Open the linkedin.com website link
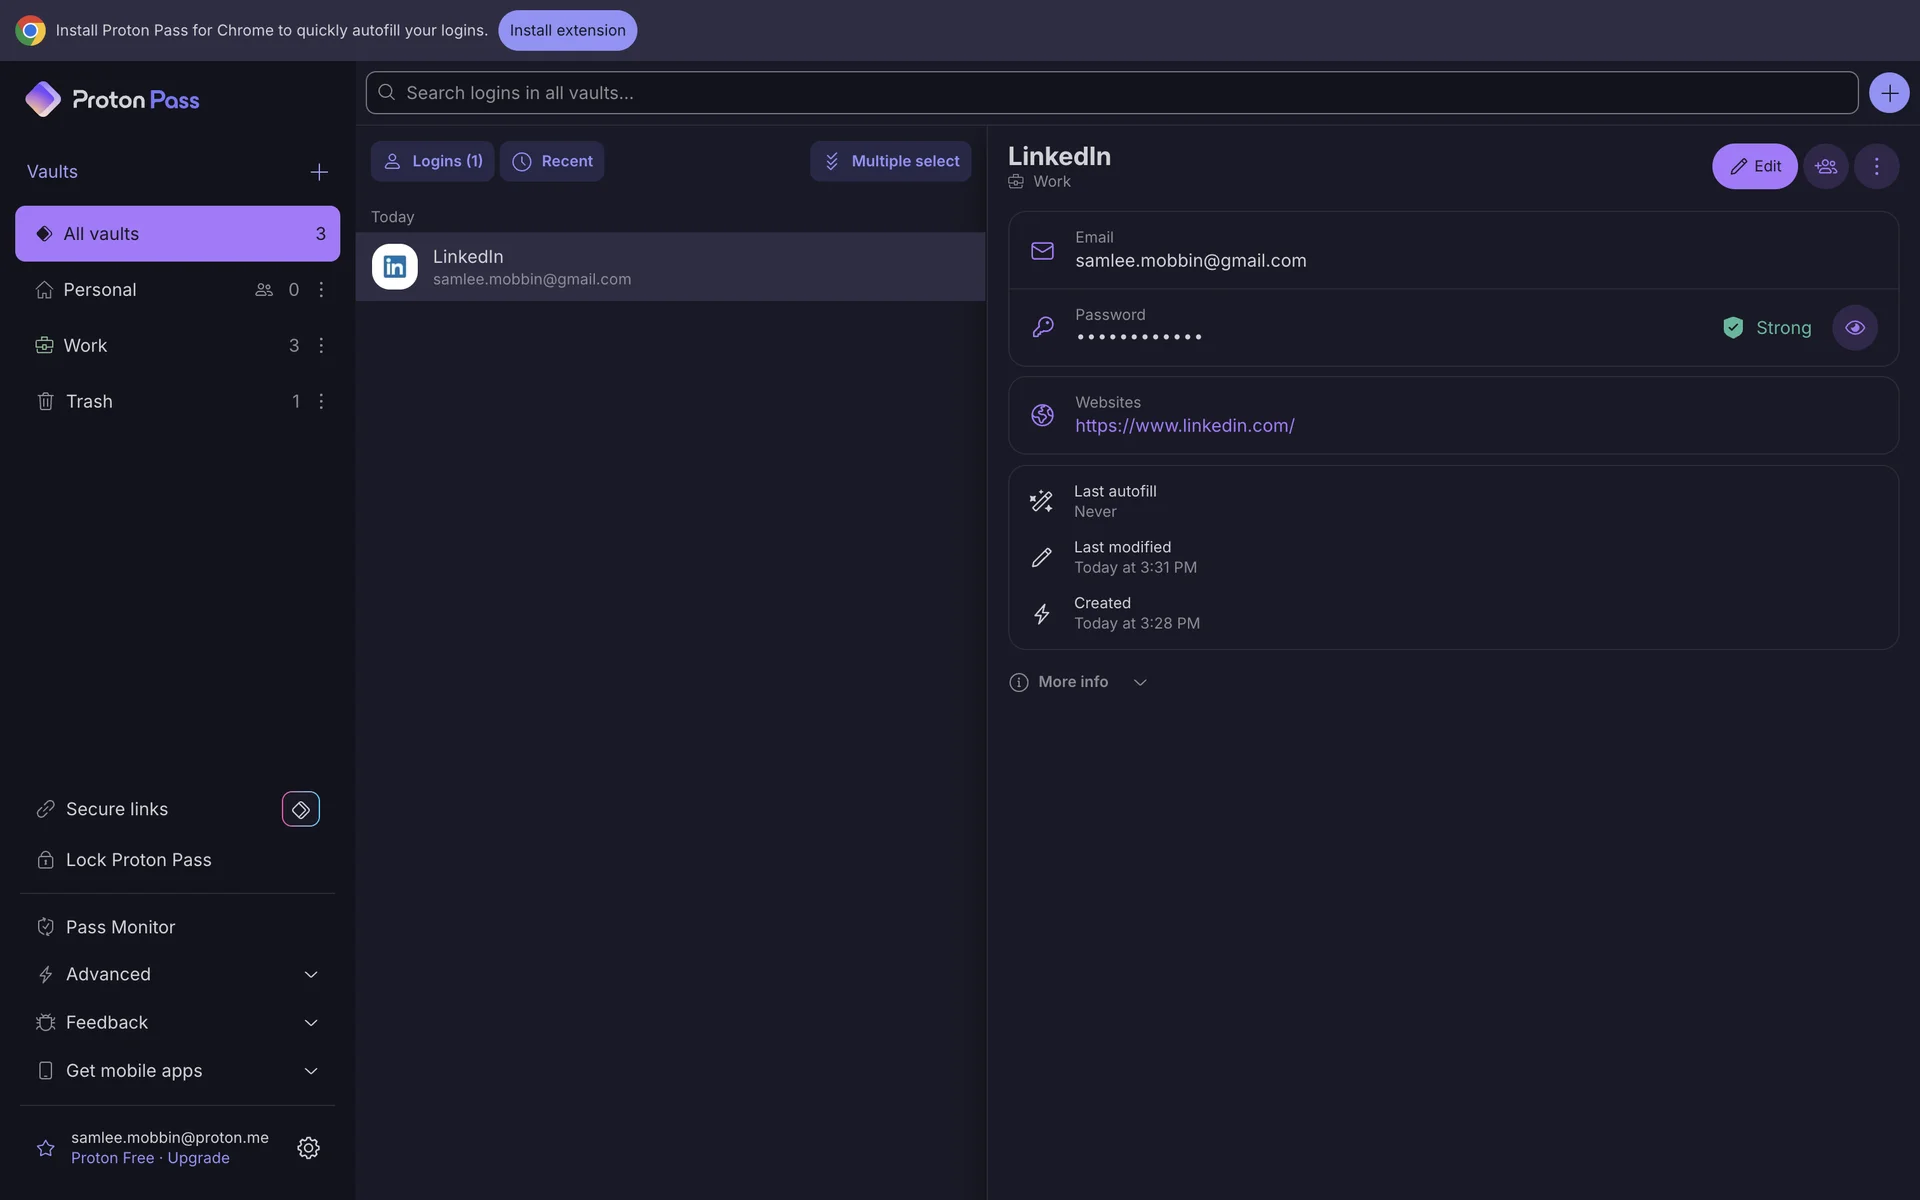Image resolution: width=1920 pixels, height=1200 pixels. click(x=1184, y=426)
